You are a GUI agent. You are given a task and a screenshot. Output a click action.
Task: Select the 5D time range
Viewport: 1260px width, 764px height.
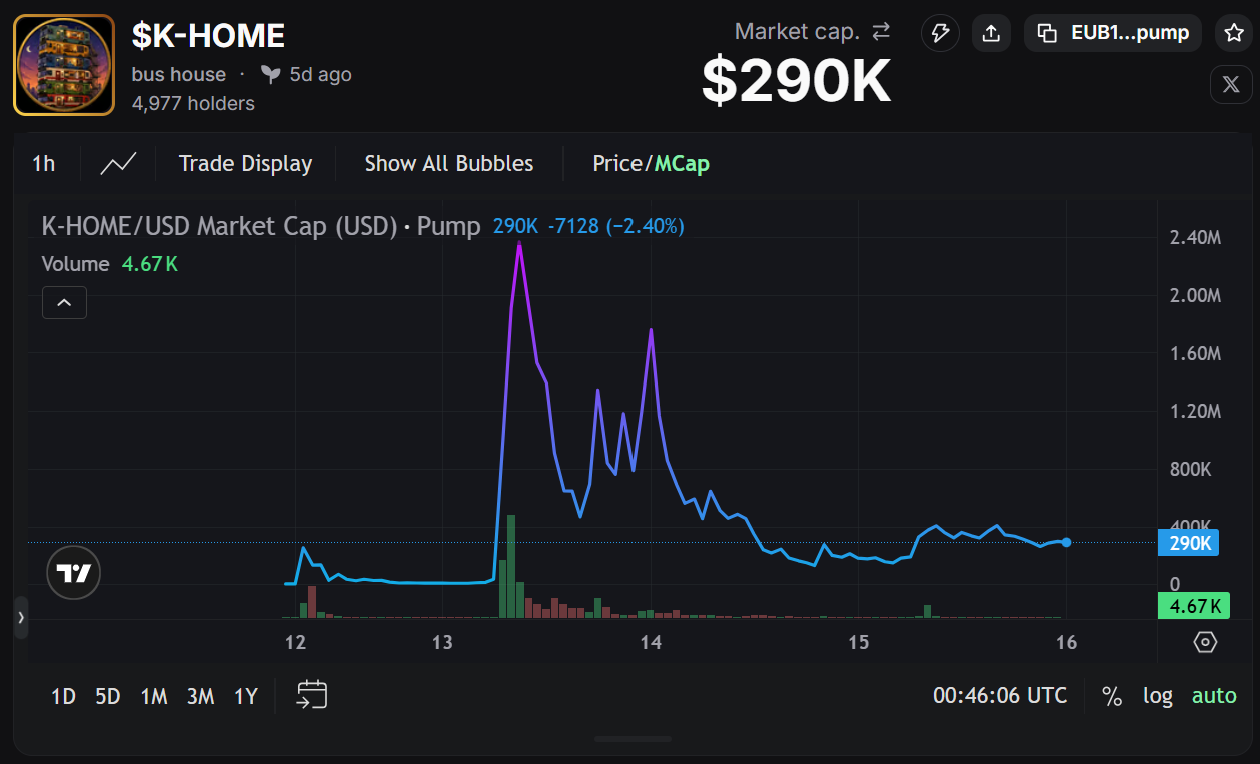pos(108,696)
